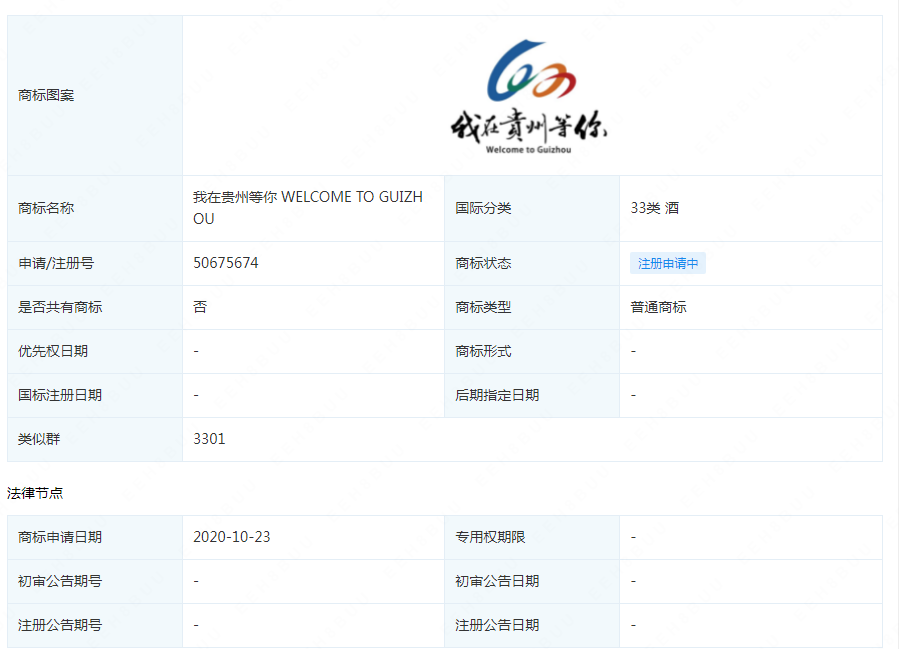The height and width of the screenshot is (649, 899).
Task: Select the application date 2020-10-23
Action: click(231, 537)
